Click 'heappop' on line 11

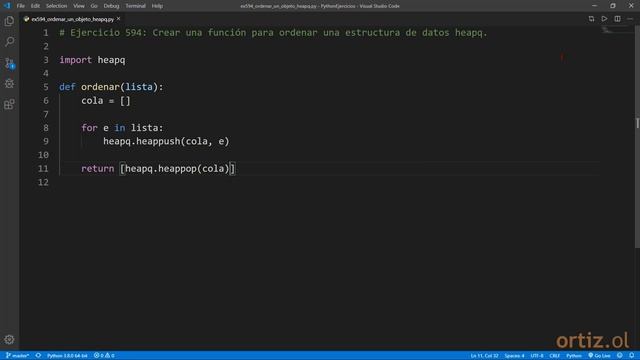177,169
